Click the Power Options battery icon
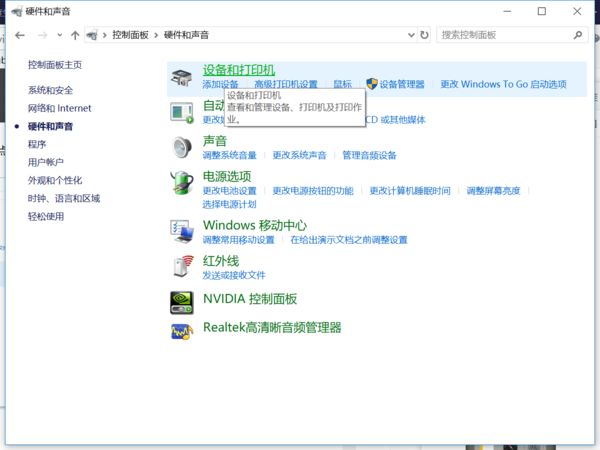This screenshot has height=450, width=600. point(182,182)
